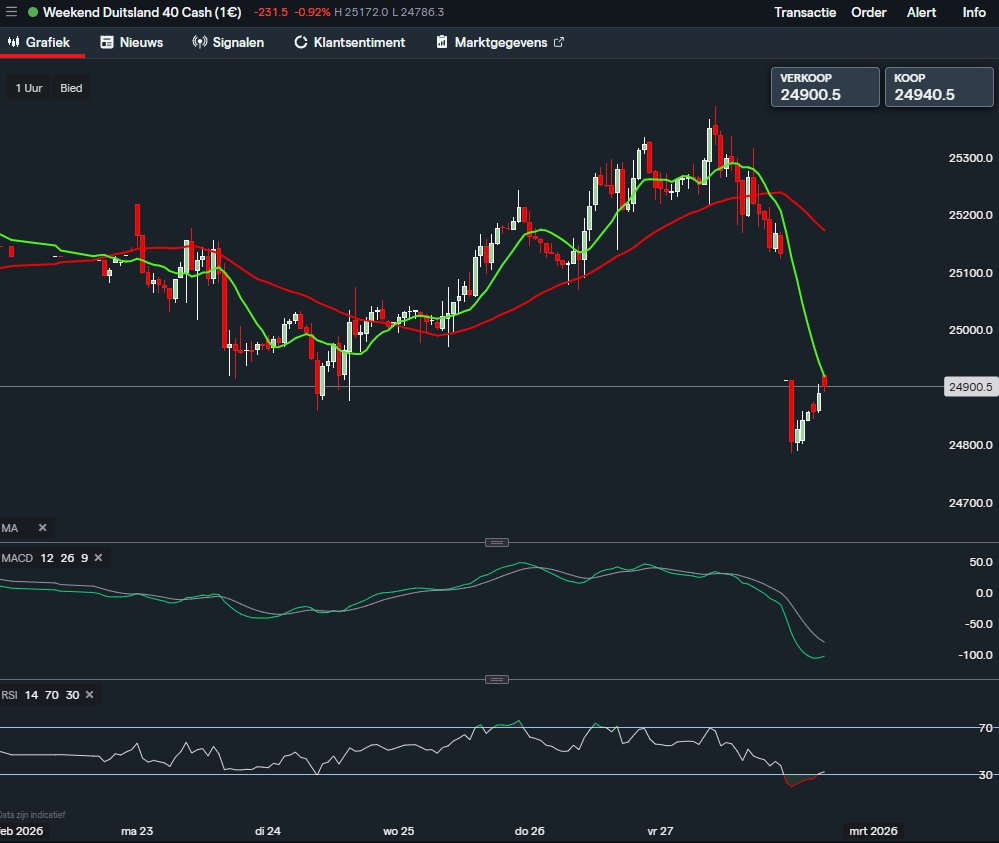Grab the divider handle above MACD panel

497,542
